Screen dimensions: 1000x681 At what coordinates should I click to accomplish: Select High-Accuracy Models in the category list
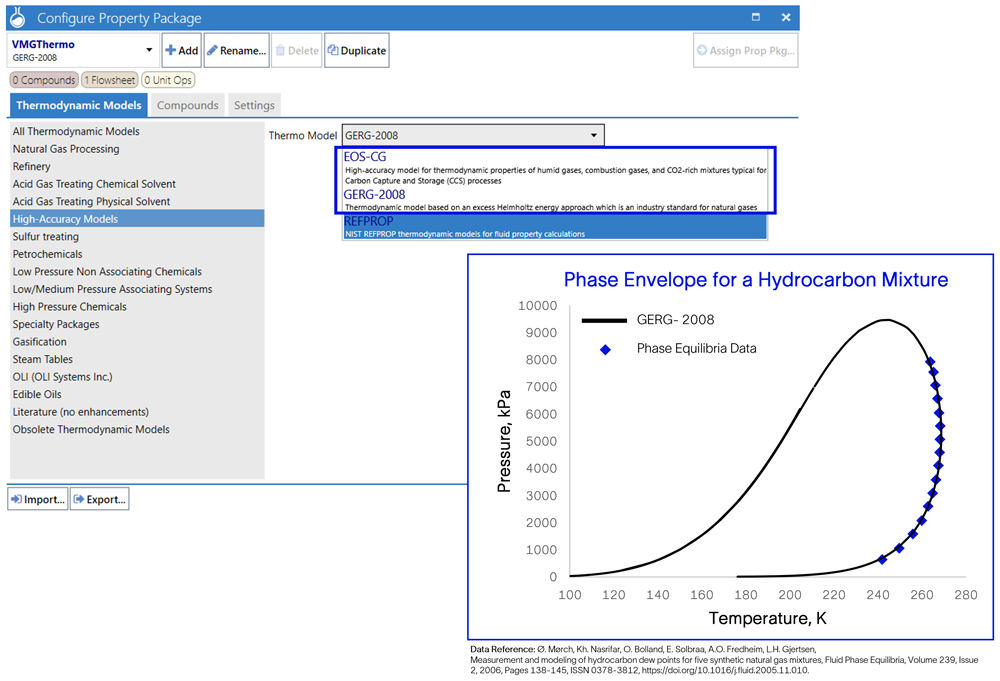pos(65,219)
